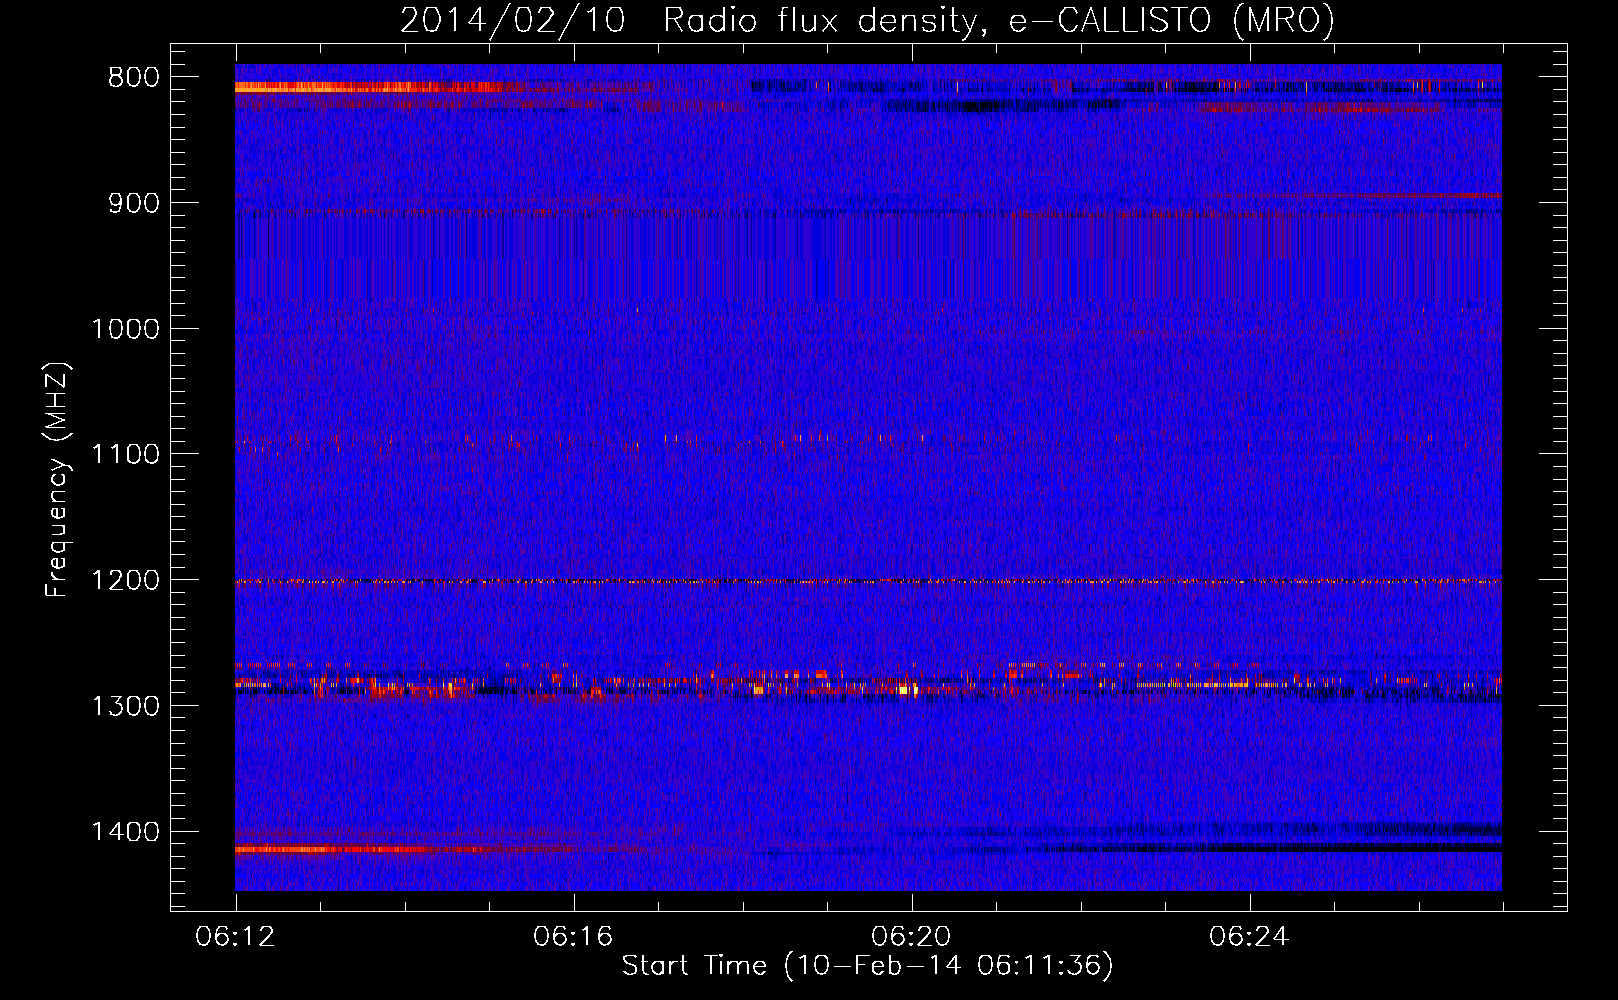Click the 06:12 time tick label
The width and height of the screenshot is (1618, 1000).
(236, 937)
